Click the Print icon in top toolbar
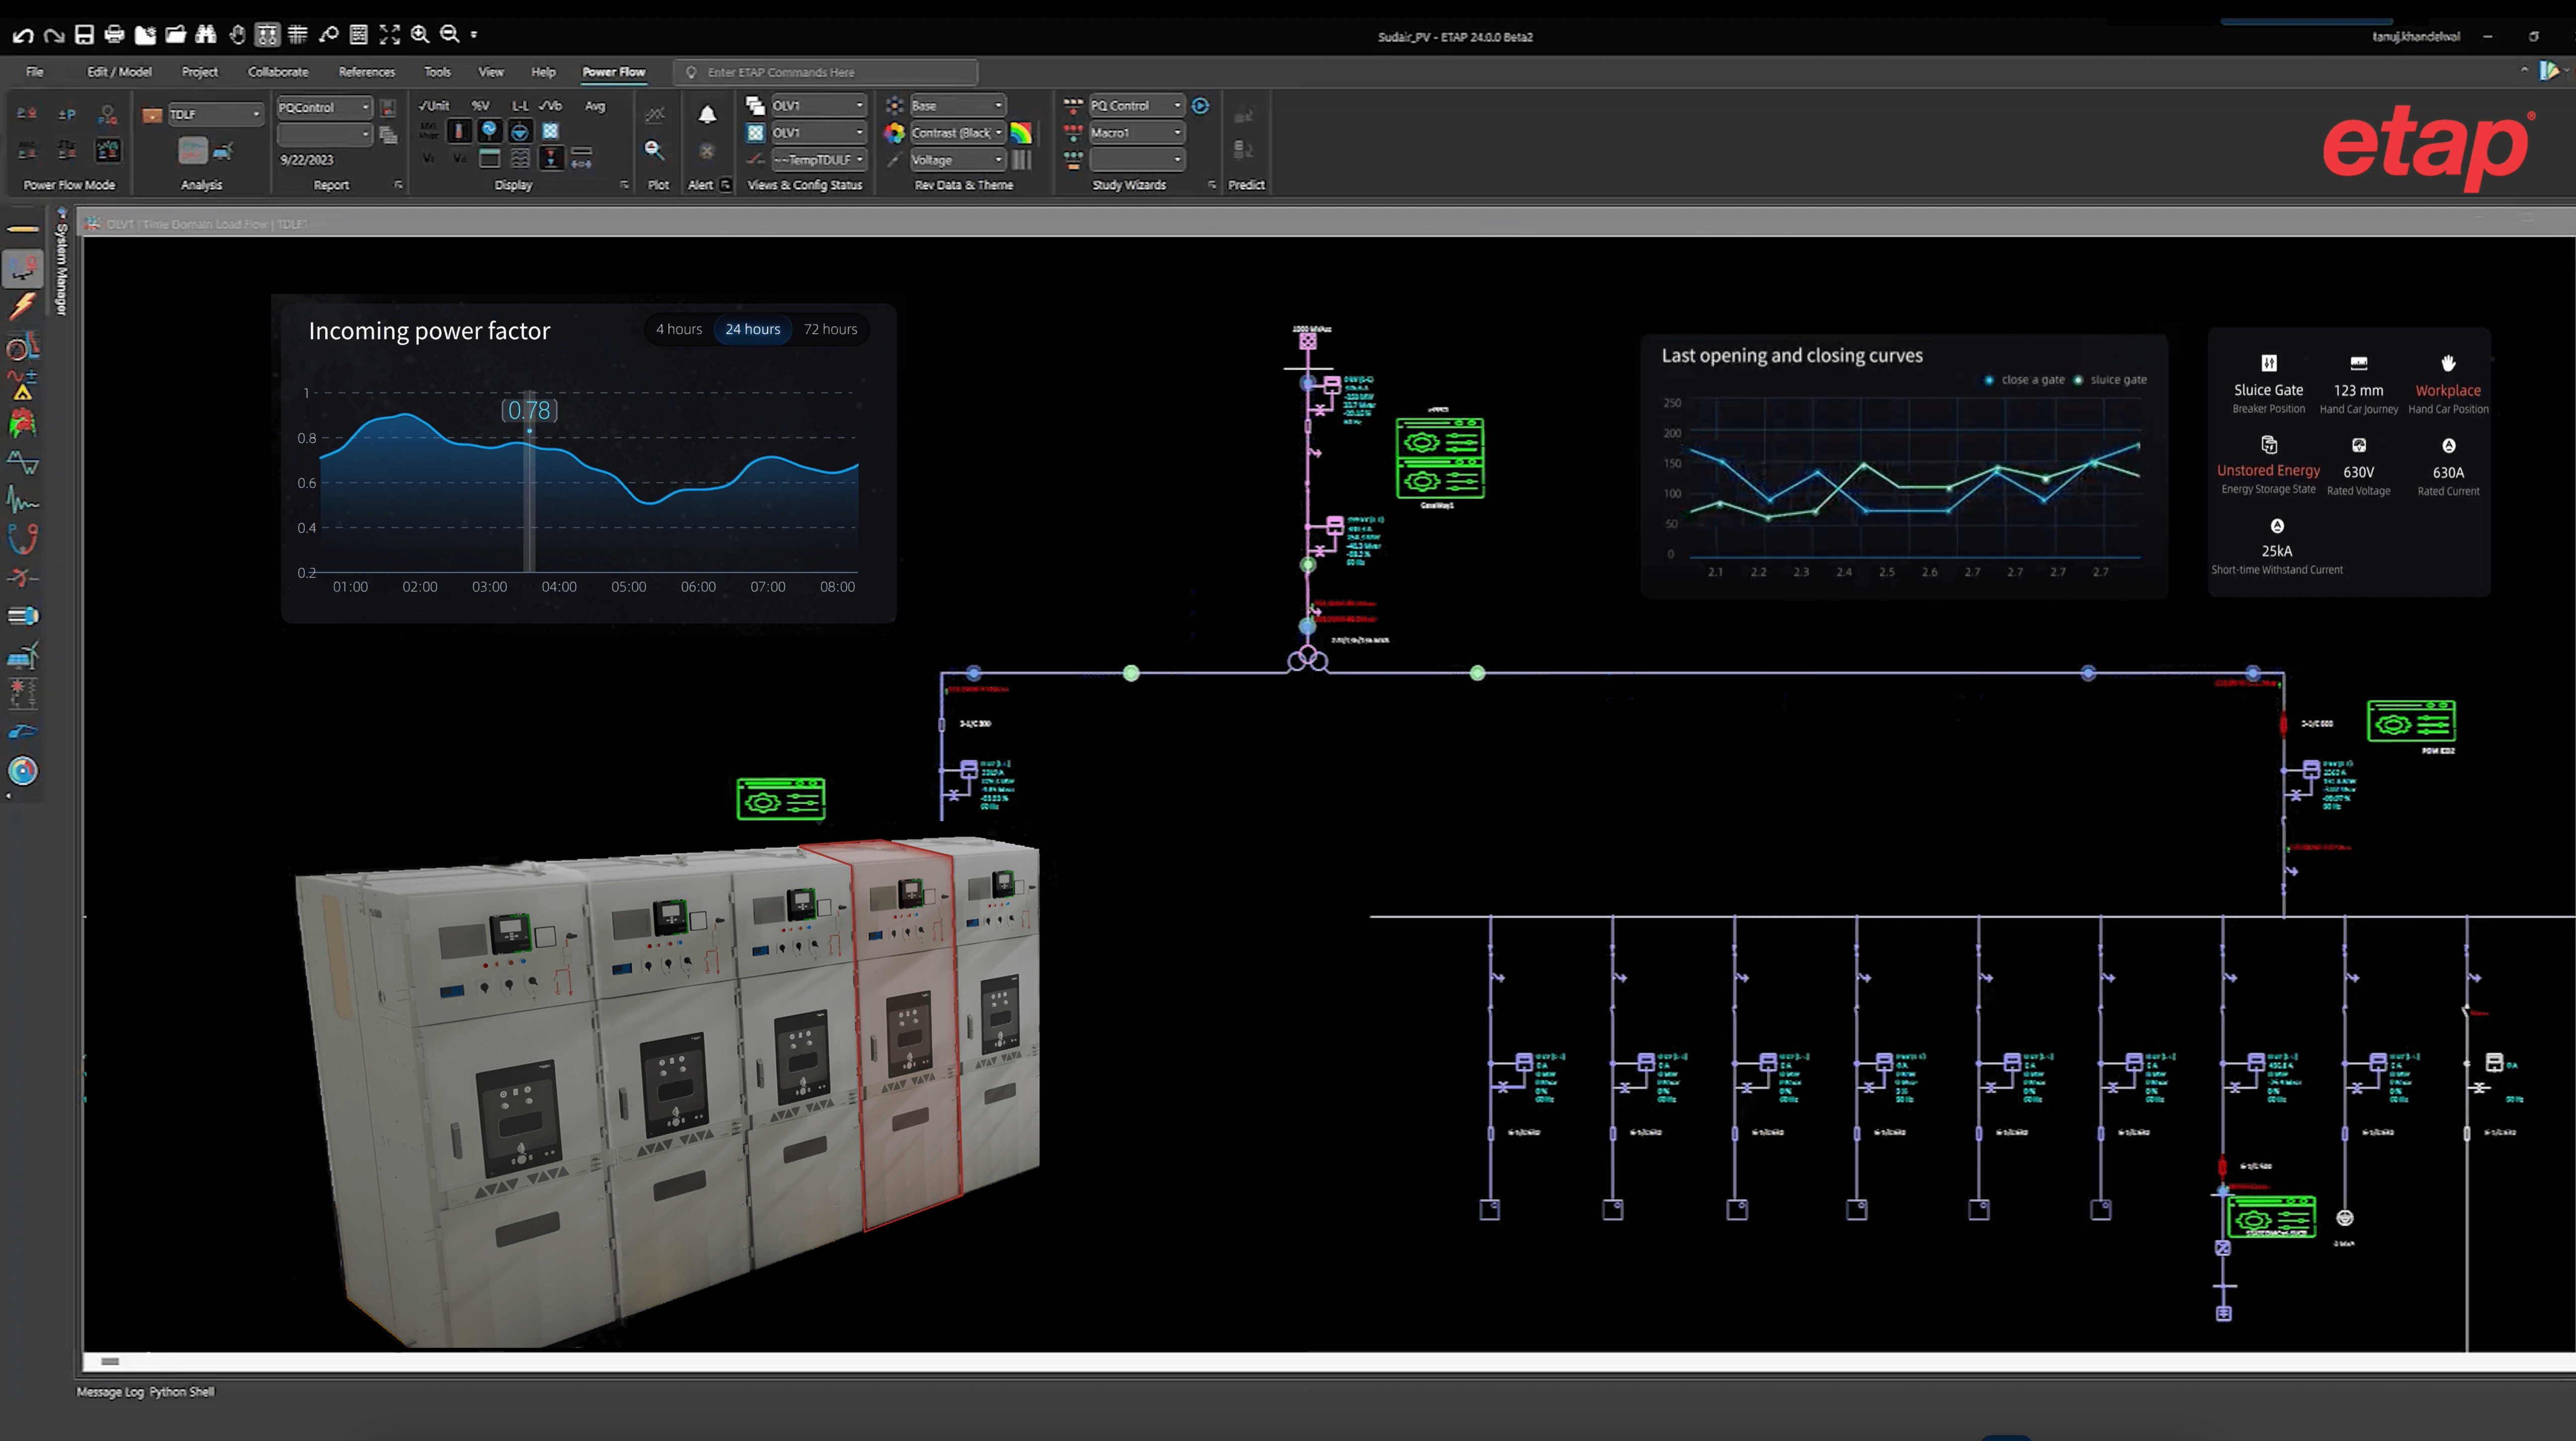The image size is (2576, 1441). point(114,33)
